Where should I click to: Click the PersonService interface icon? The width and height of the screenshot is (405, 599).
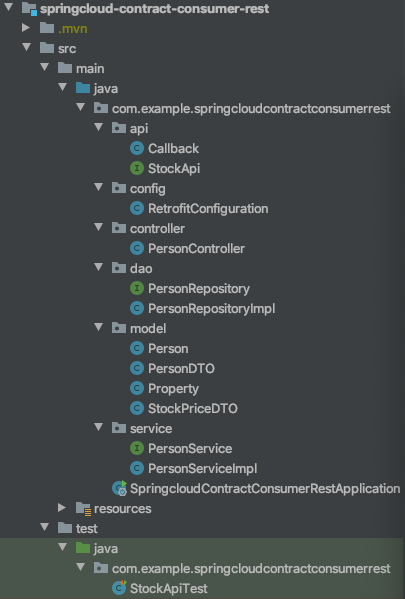pyautogui.click(x=137, y=448)
